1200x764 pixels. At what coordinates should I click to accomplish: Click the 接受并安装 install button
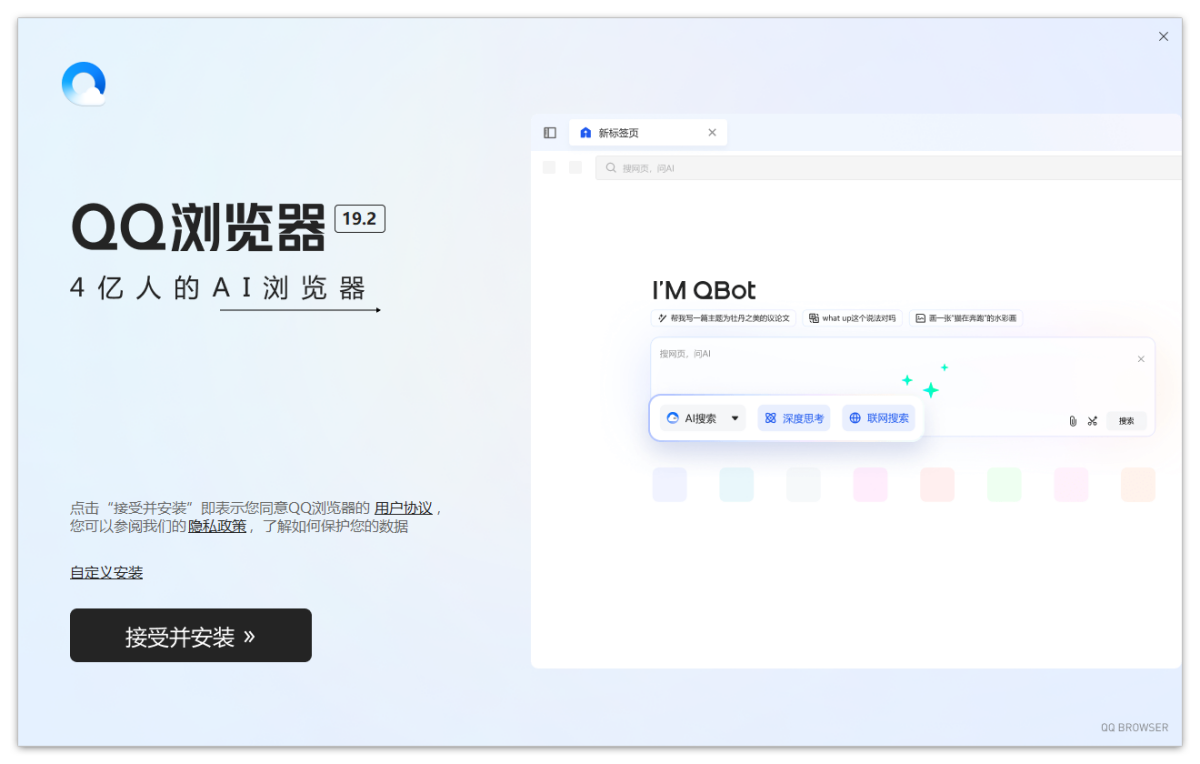(190, 635)
